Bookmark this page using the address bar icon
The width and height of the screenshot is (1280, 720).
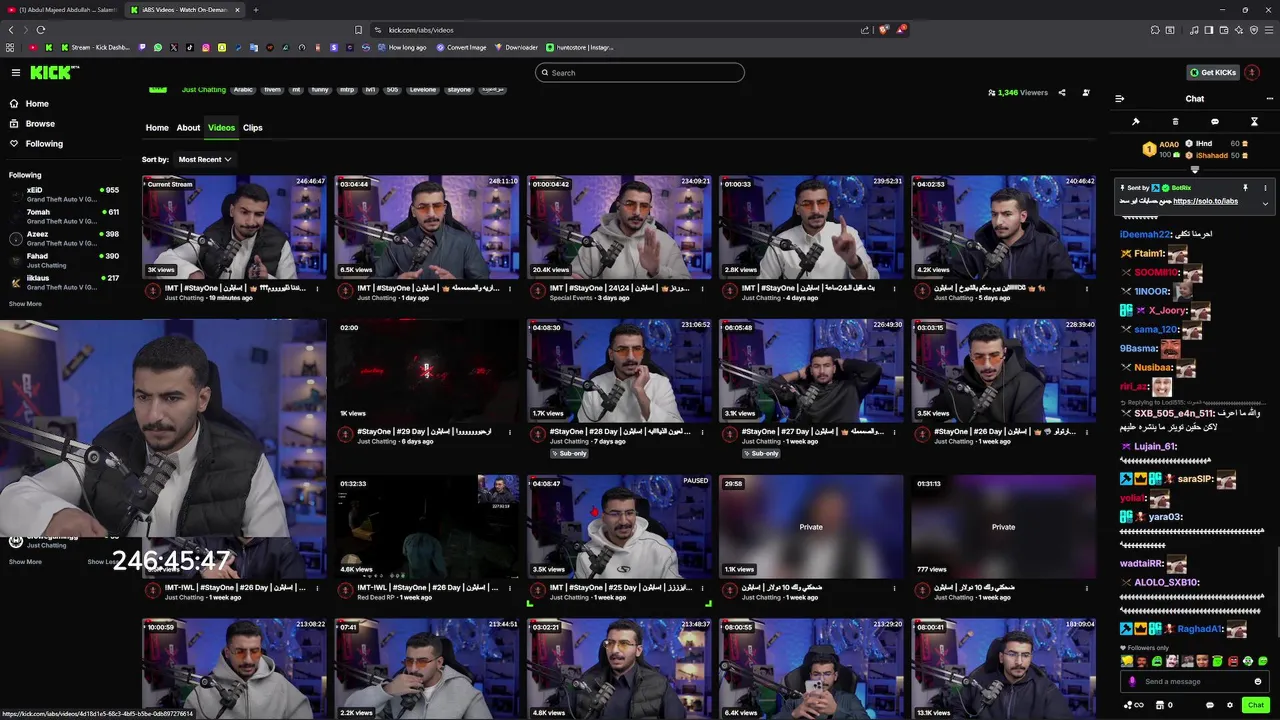point(358,30)
